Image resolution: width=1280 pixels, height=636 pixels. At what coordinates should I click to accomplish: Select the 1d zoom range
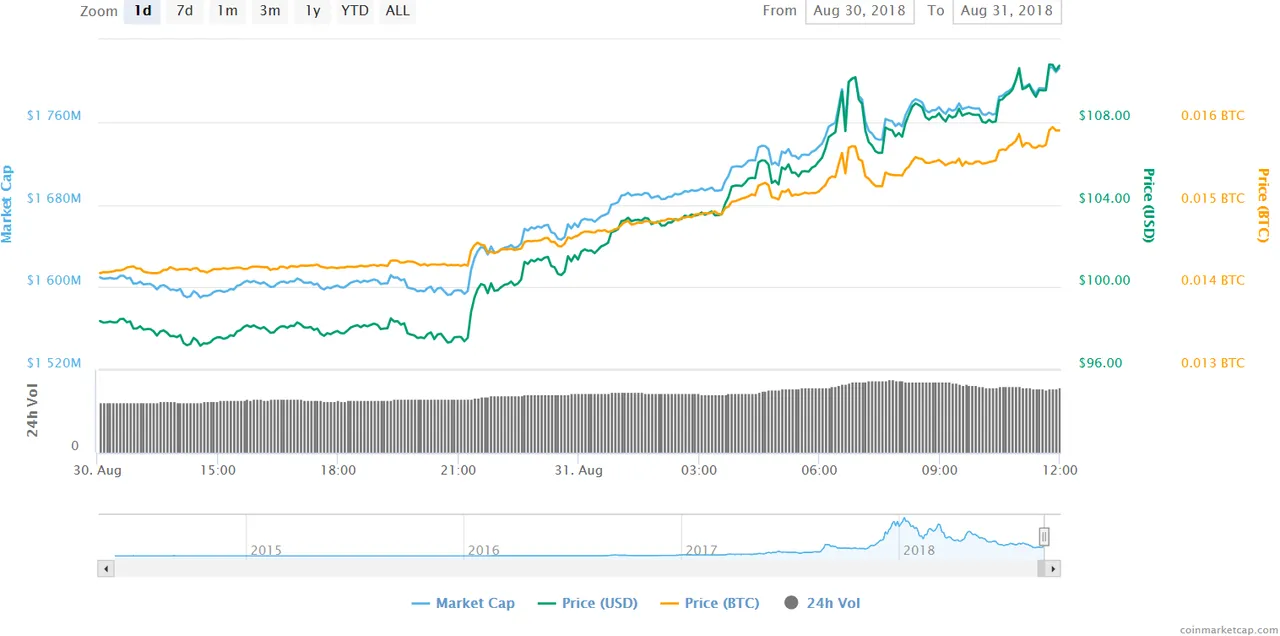click(x=142, y=11)
